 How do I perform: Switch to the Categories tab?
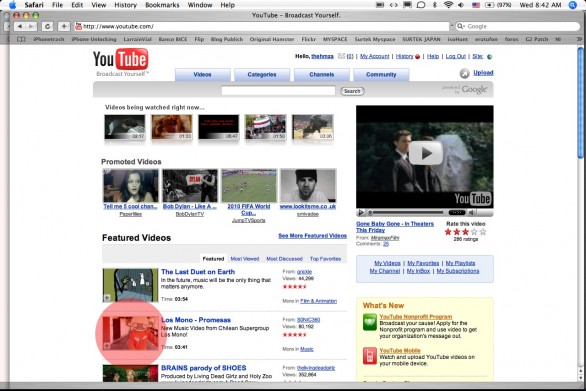coord(262,74)
